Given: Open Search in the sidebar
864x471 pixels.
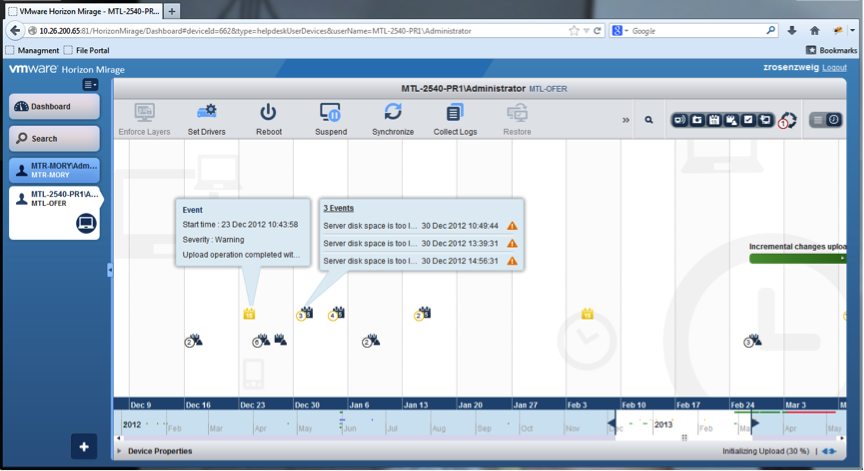Looking at the screenshot, I should coord(55,138).
